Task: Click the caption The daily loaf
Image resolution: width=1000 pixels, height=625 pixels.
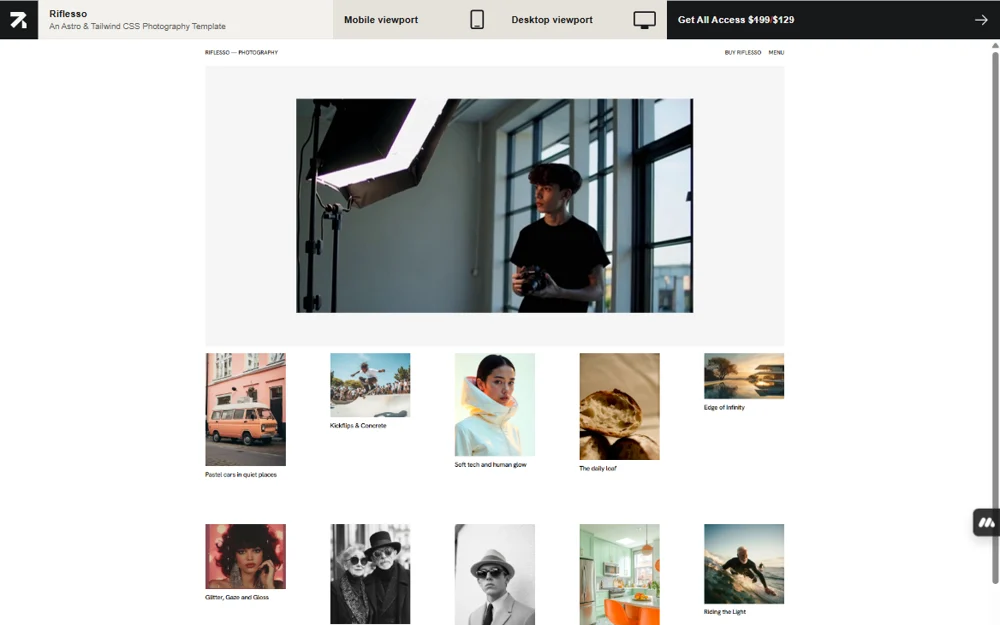Action: 598,468
